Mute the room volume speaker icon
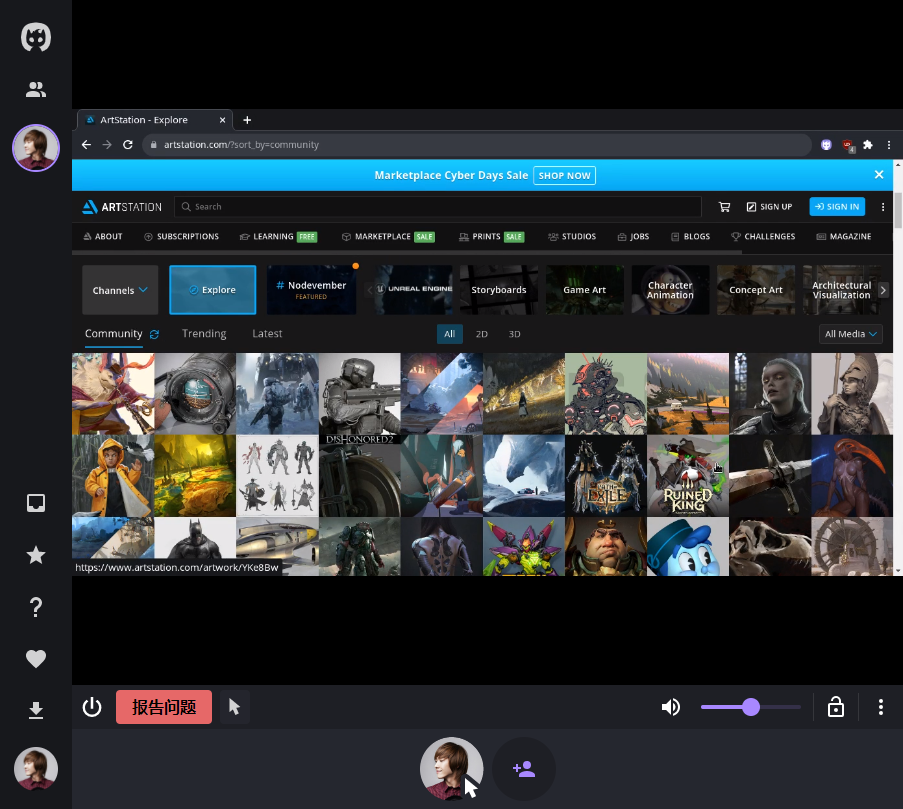The image size is (903, 809). coord(671,707)
